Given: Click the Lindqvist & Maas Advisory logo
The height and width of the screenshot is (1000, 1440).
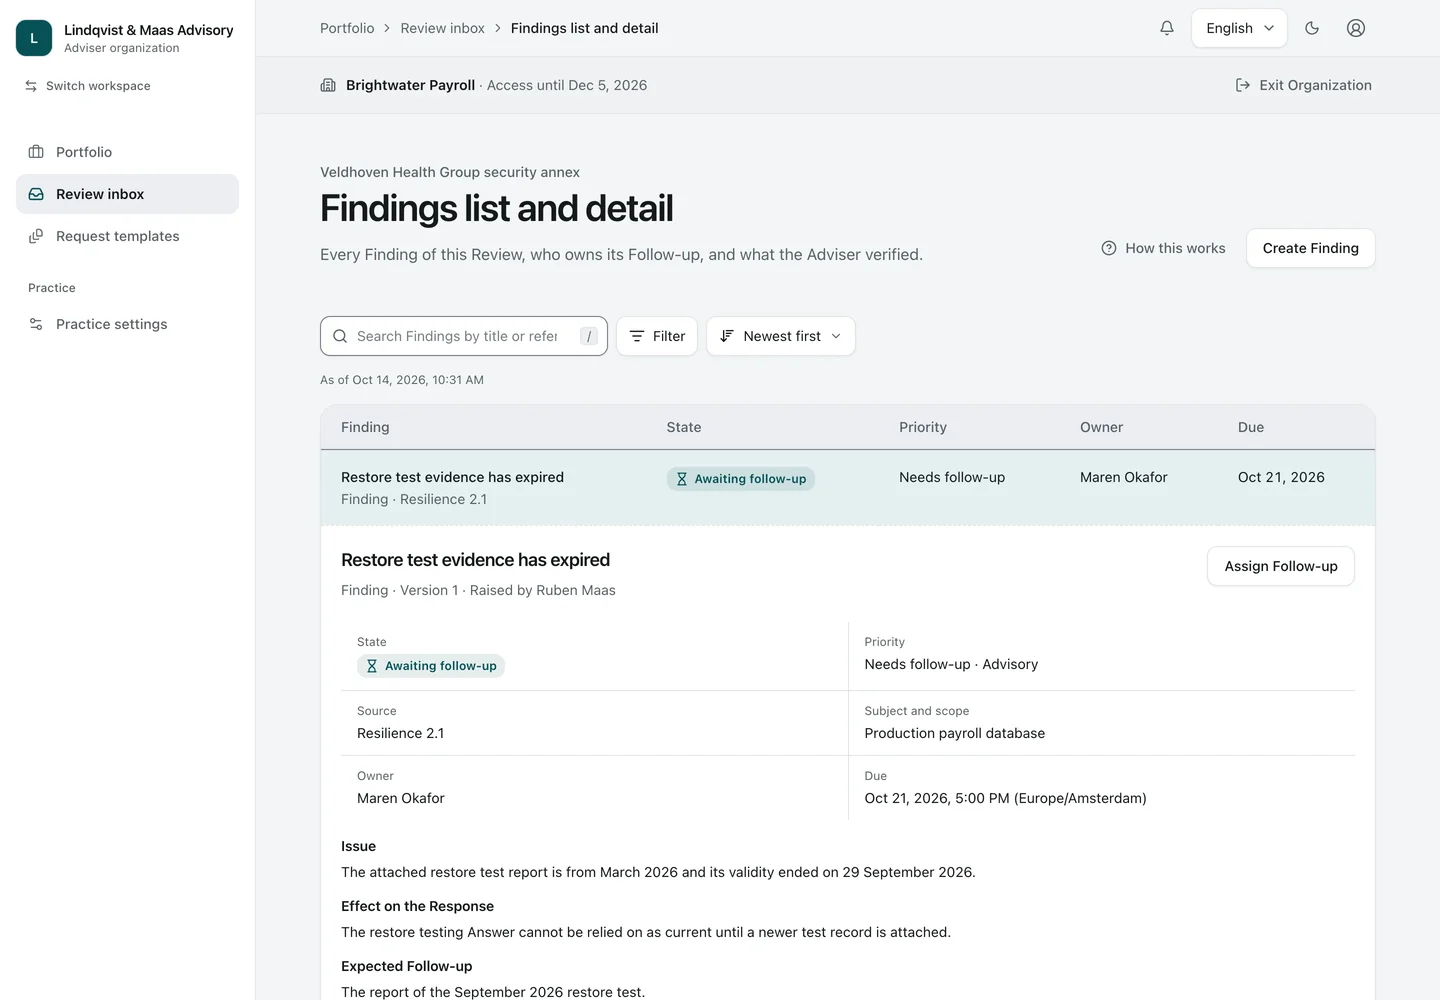Looking at the screenshot, I should (34, 38).
